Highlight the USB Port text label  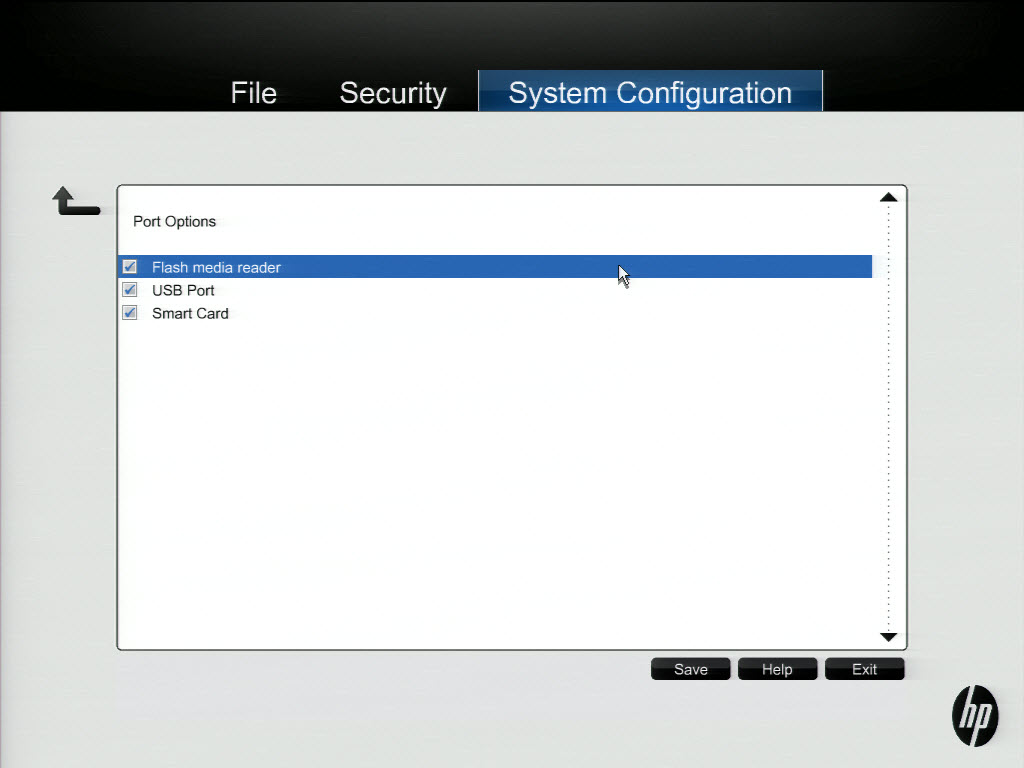point(183,290)
